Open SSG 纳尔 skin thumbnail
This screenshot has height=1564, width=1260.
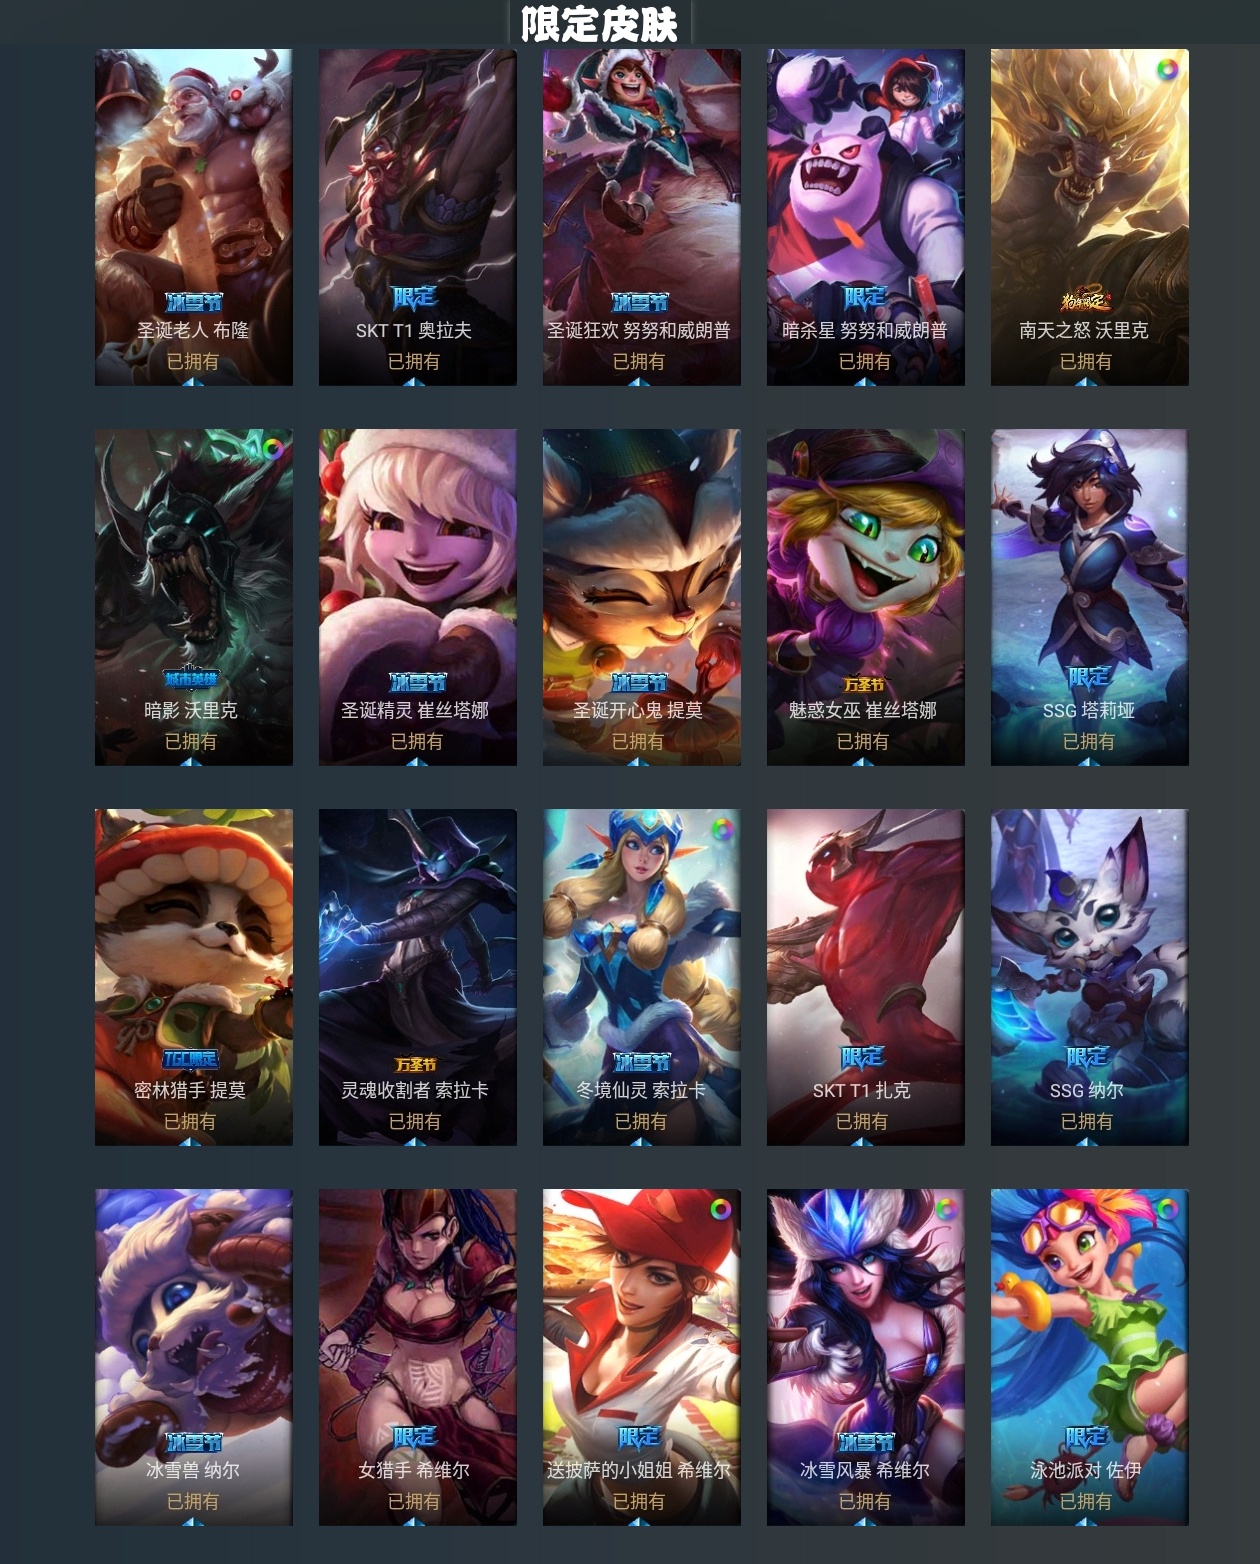(x=1090, y=977)
